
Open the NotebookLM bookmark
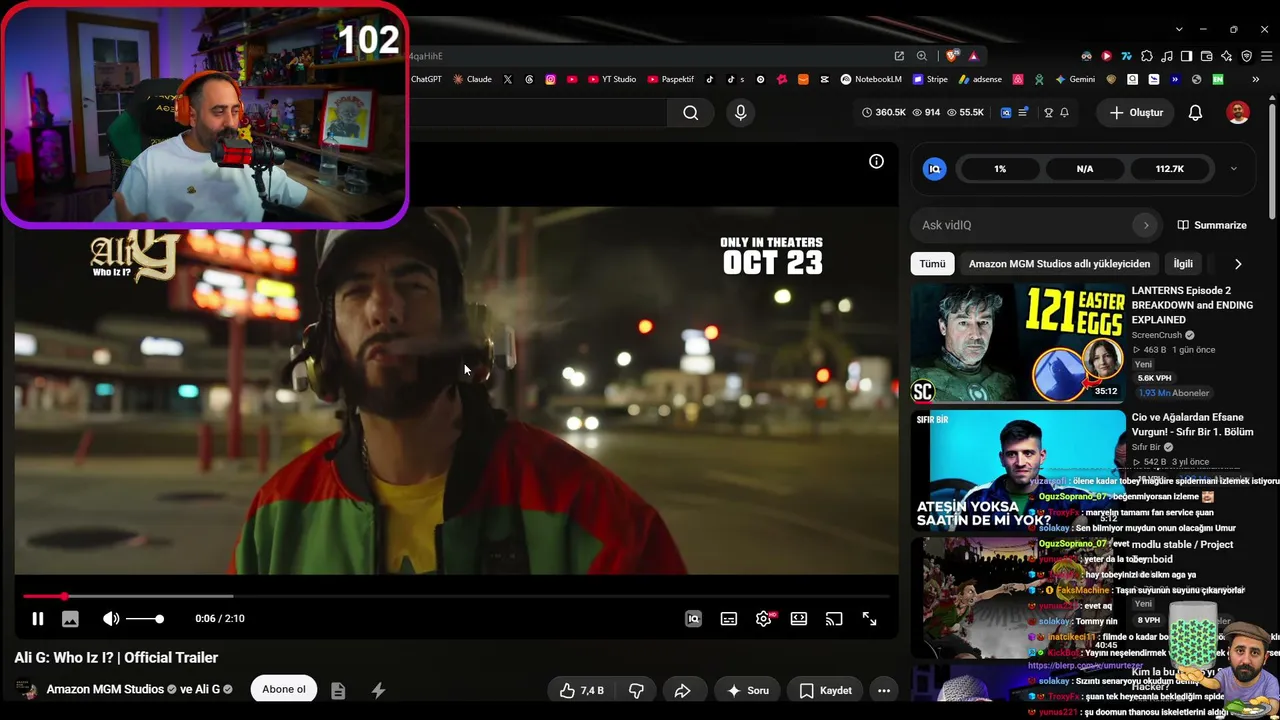(871, 79)
